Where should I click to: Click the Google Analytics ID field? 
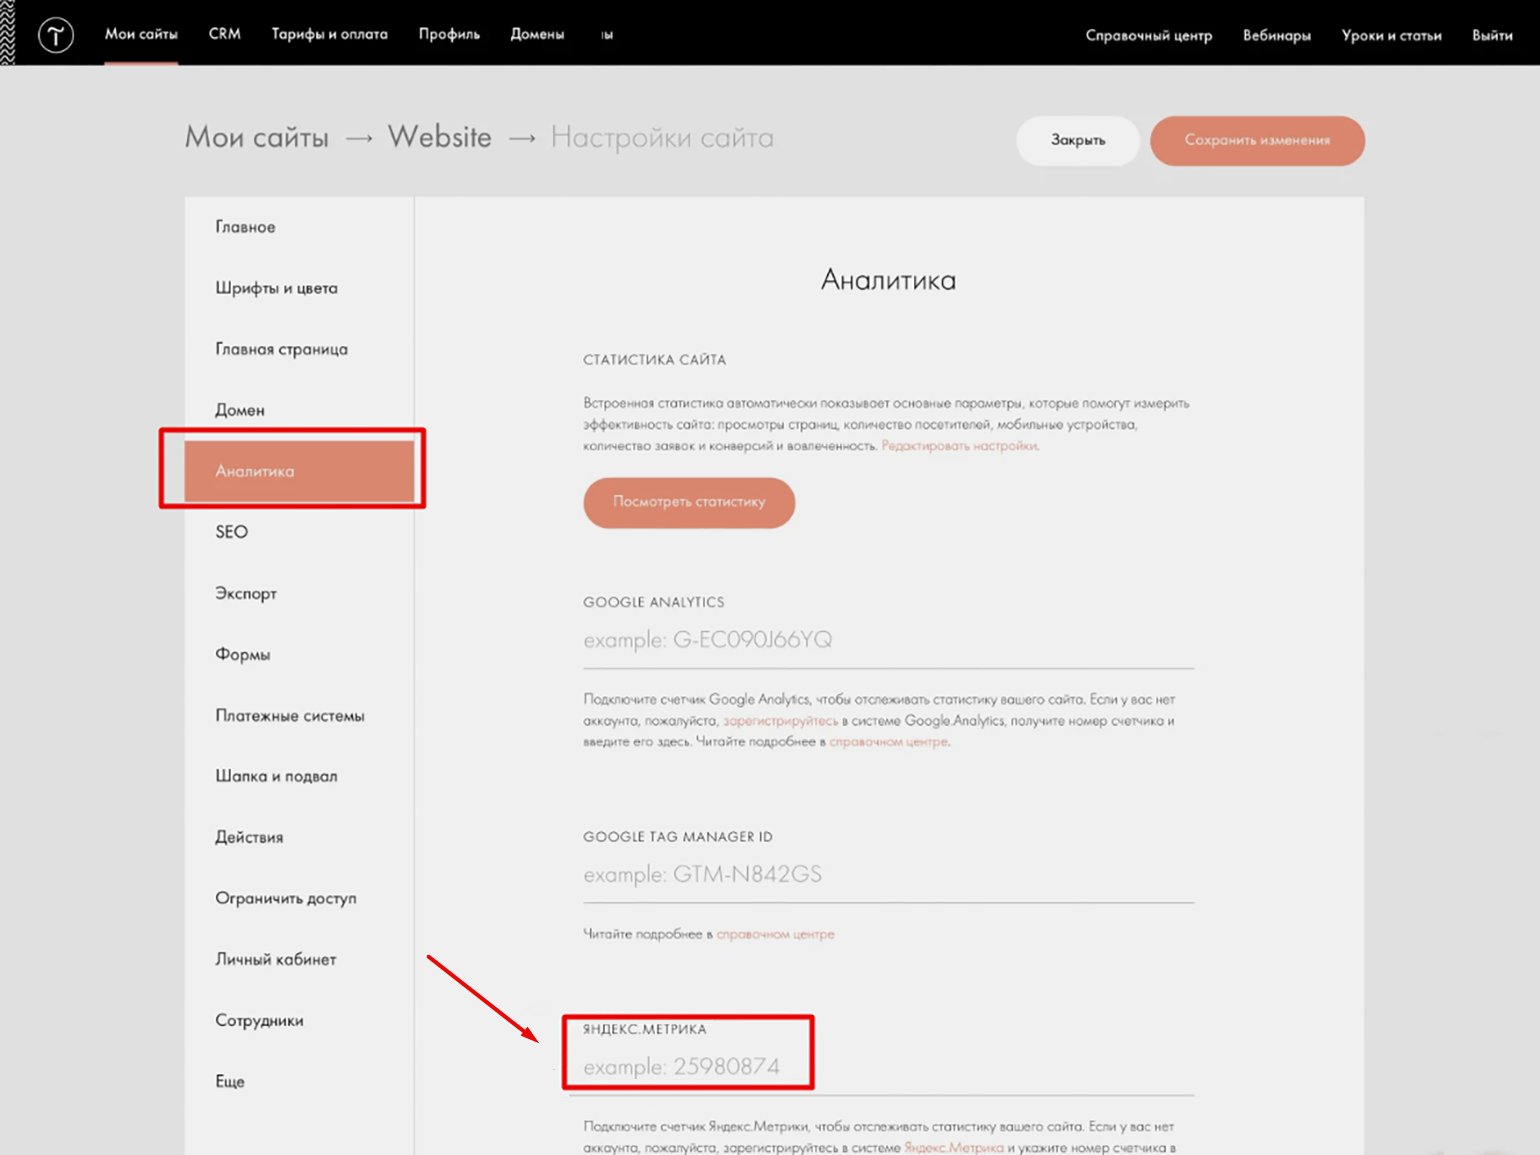pyautogui.click(x=887, y=640)
